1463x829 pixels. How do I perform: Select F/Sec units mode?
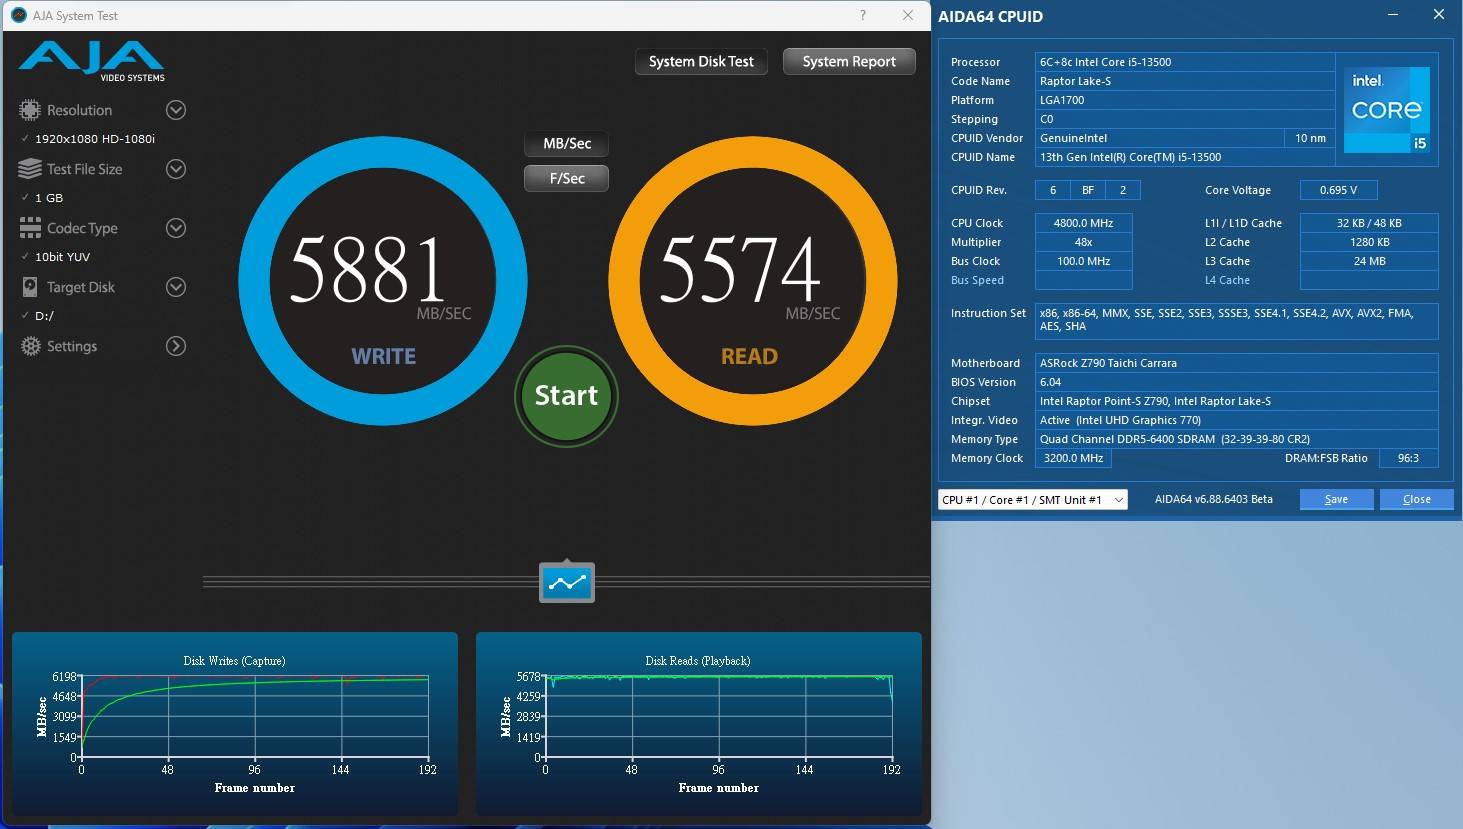tap(567, 178)
